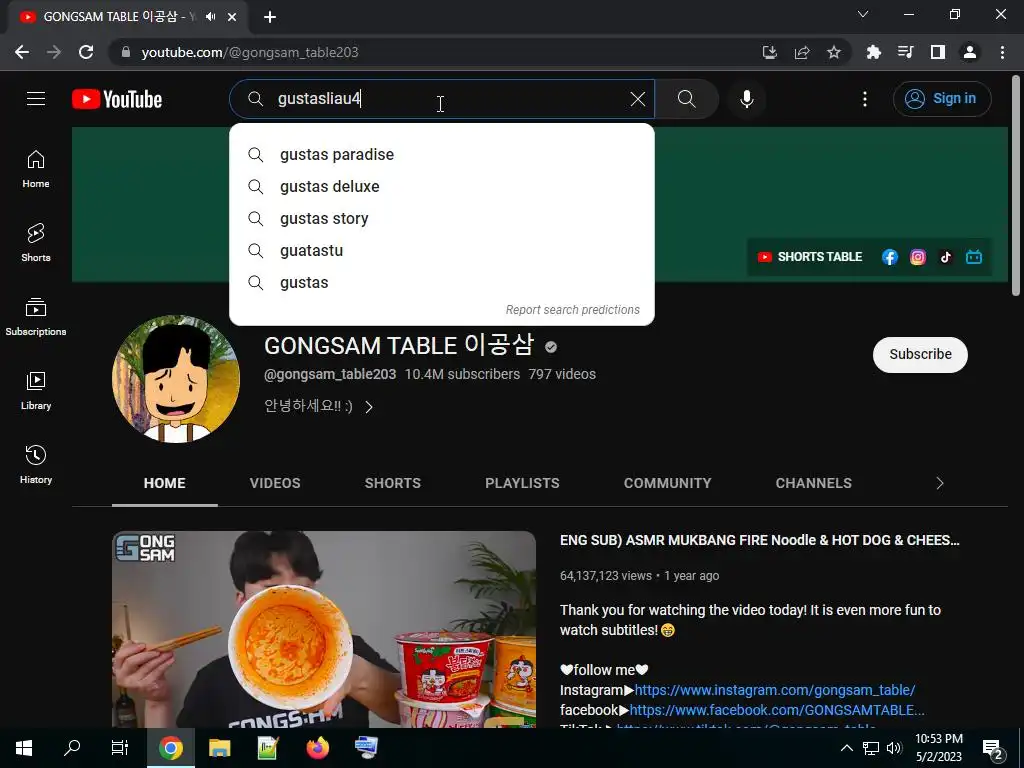
Task: Click Report search predictions link
Action: [x=572, y=310]
